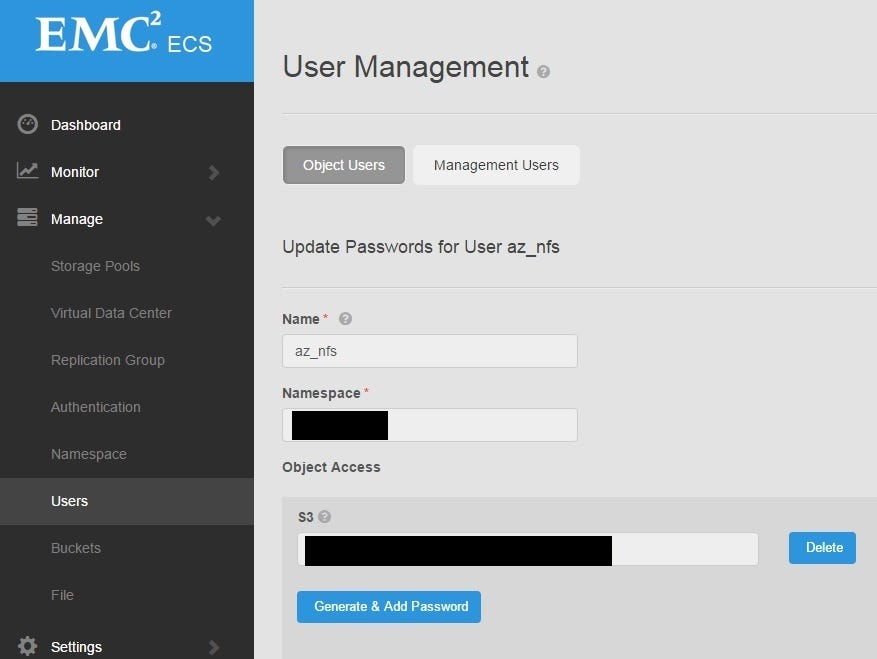Screen dimensions: 877x659
Task: Navigate to Buckets in sidebar
Action: coord(76,548)
